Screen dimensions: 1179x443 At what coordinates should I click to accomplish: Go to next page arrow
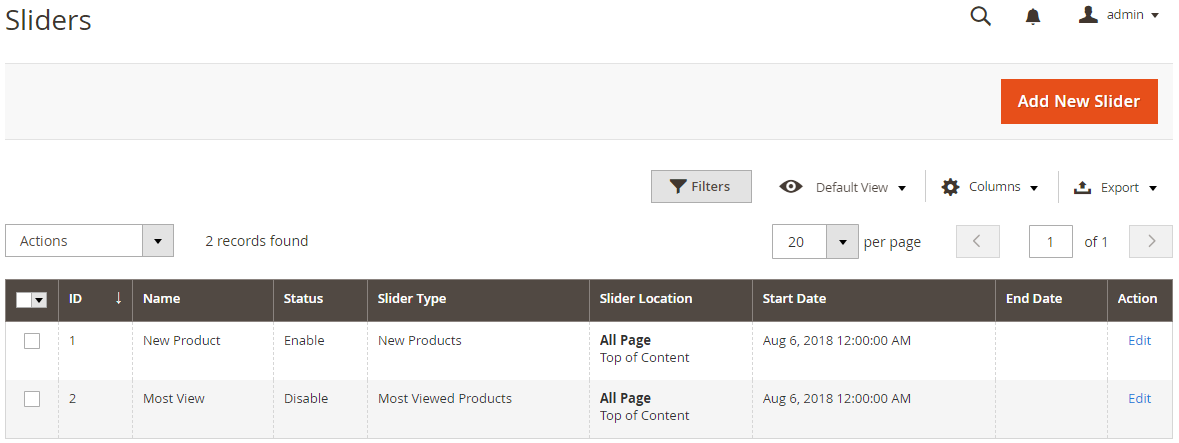(1150, 242)
